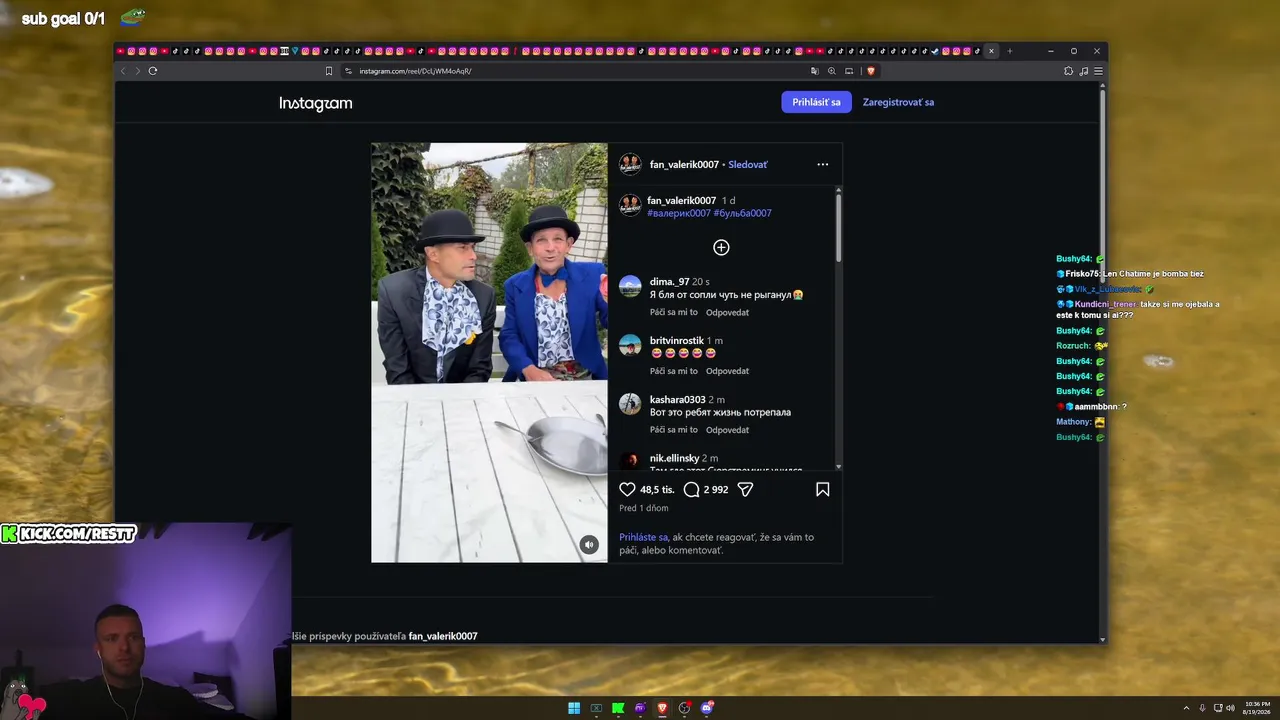Reload the page in the browser

point(153,71)
